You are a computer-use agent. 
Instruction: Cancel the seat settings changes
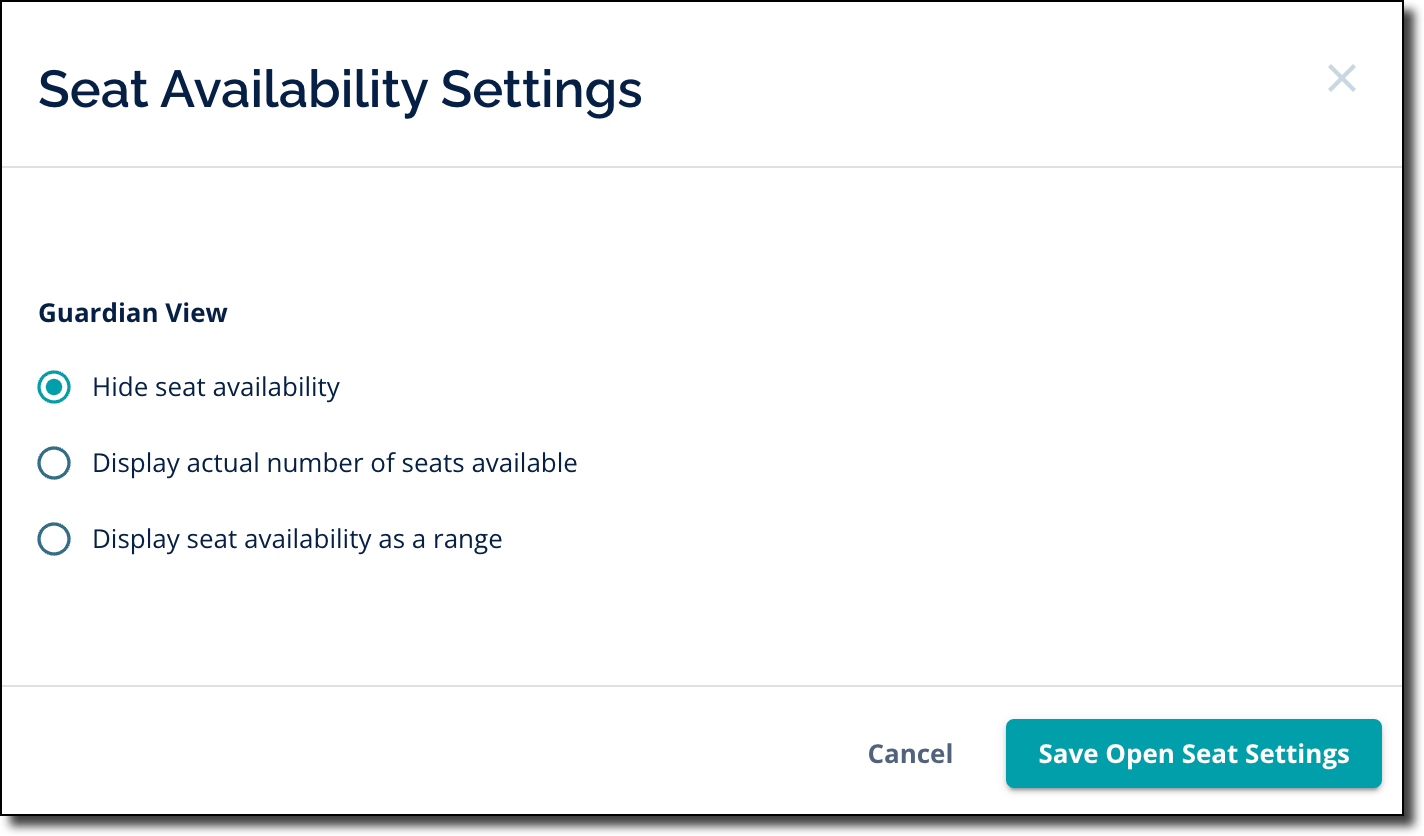point(910,753)
